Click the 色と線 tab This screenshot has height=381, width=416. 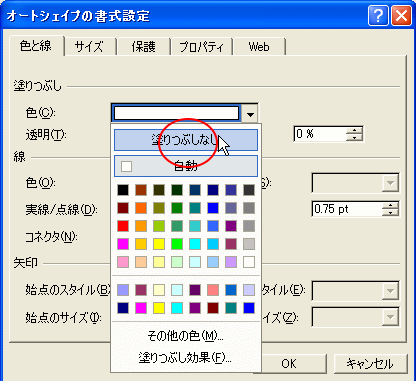(x=36, y=46)
